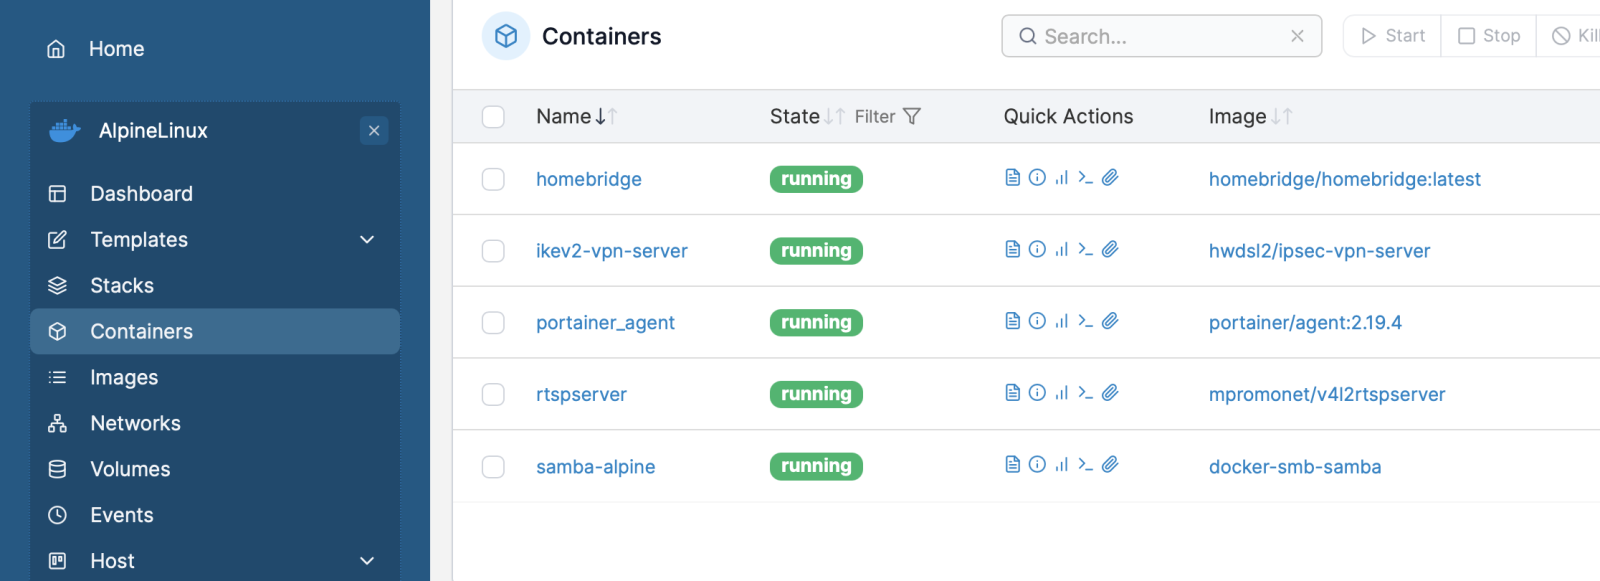The height and width of the screenshot is (581, 1600).
Task: Click the State filter funnel icon
Action: click(911, 117)
